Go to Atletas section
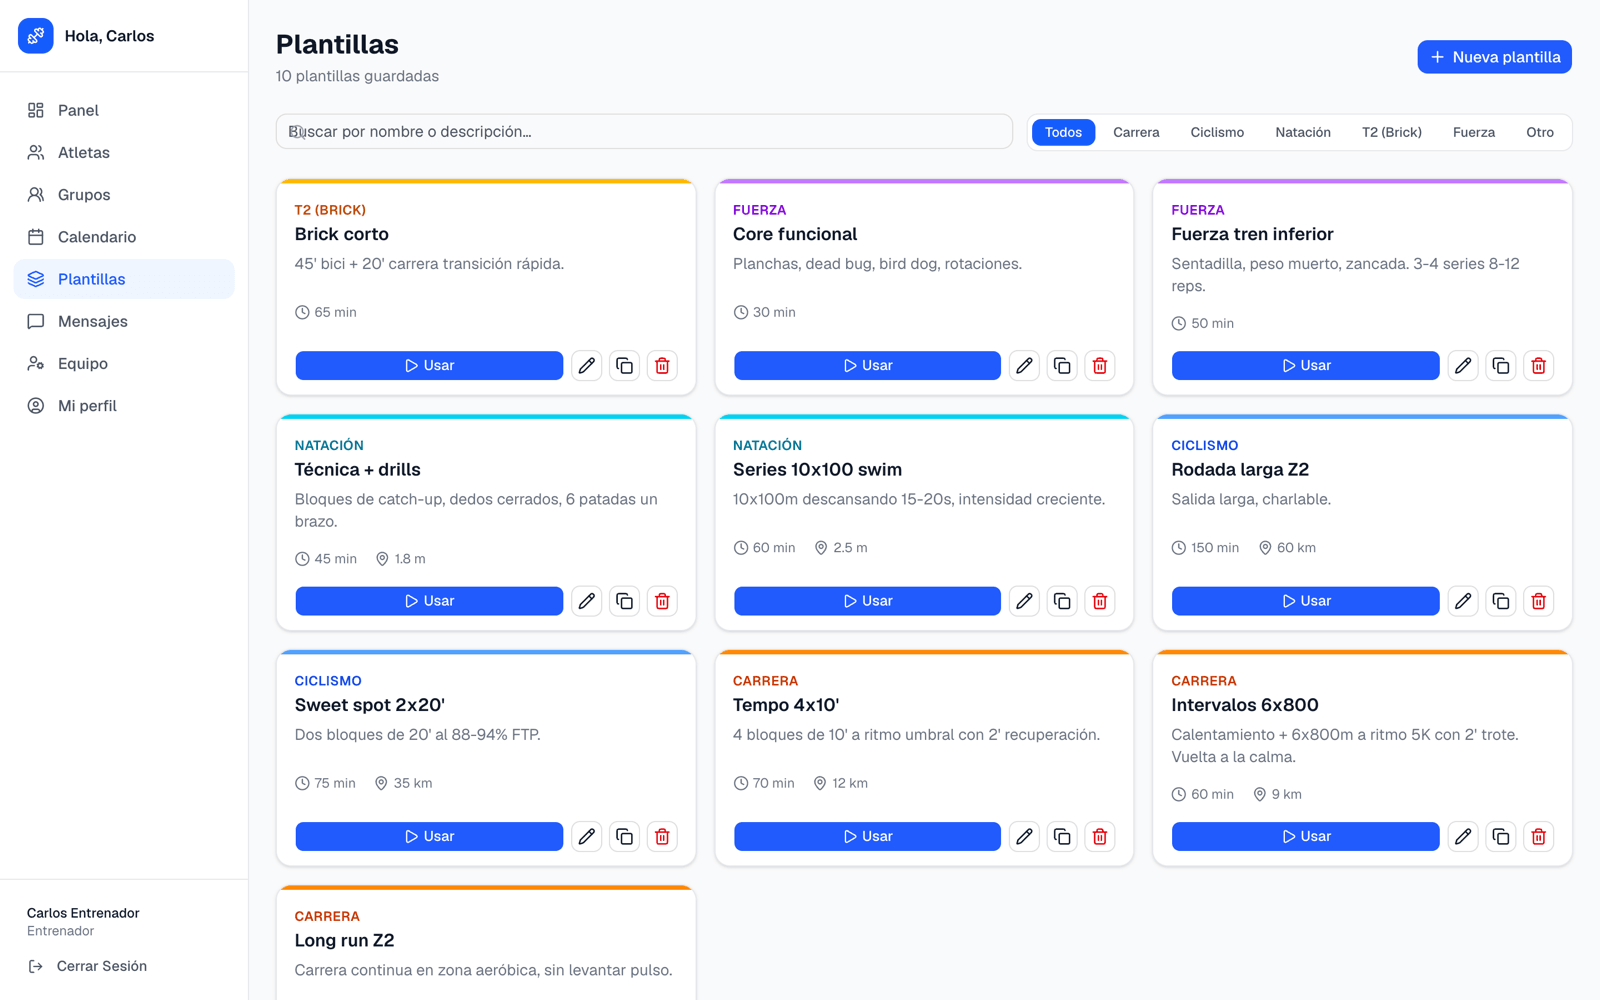This screenshot has height=1000, width=1600. (x=124, y=152)
